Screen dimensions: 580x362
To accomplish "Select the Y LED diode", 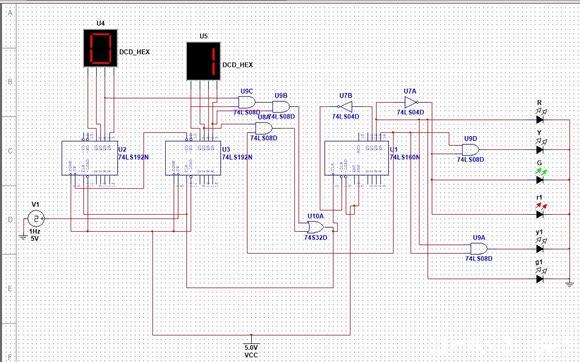I will point(540,150).
